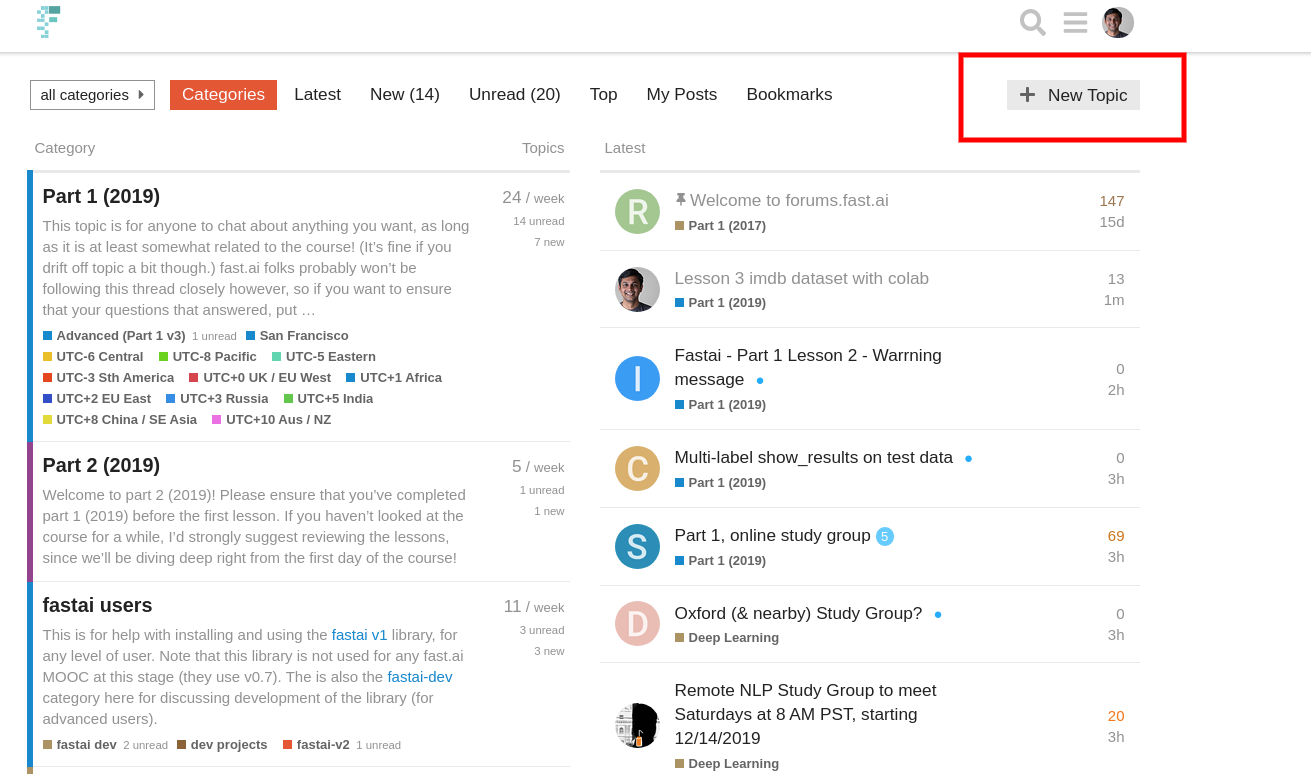Click the C avatar on Multi-label topic
The image size is (1311, 774).
click(x=637, y=468)
